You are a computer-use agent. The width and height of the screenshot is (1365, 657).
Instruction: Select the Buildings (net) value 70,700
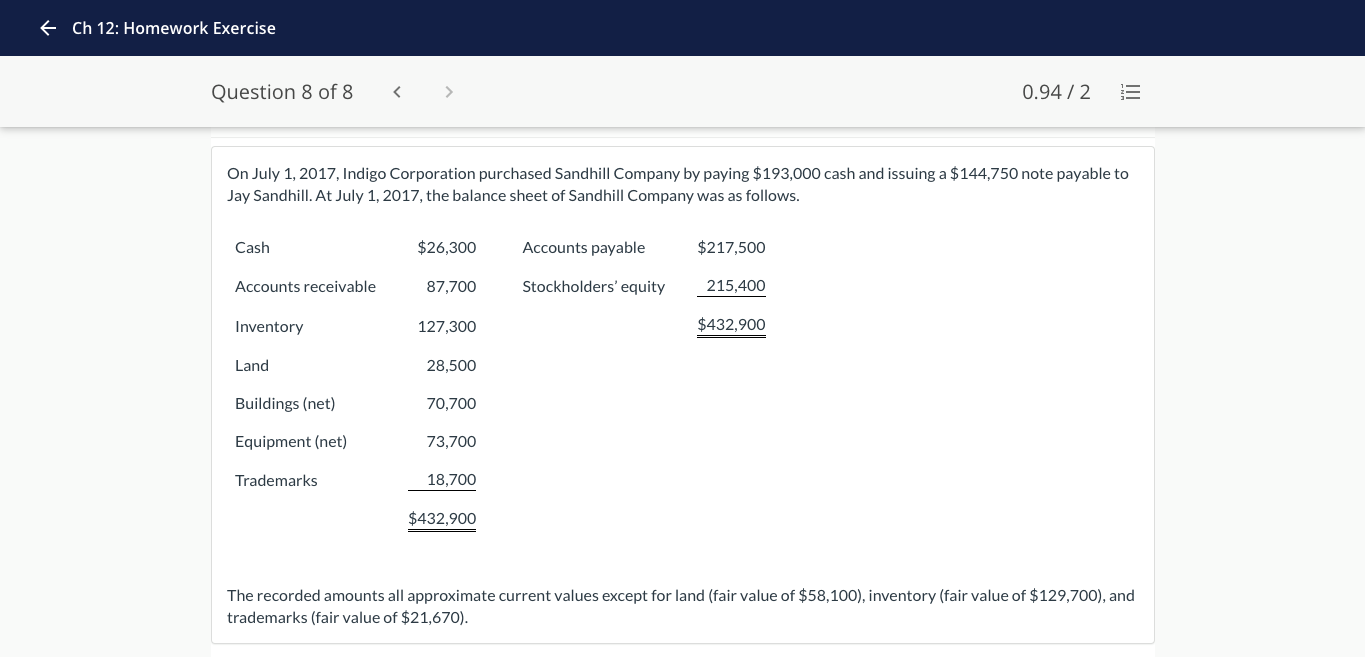pyautogui.click(x=451, y=403)
